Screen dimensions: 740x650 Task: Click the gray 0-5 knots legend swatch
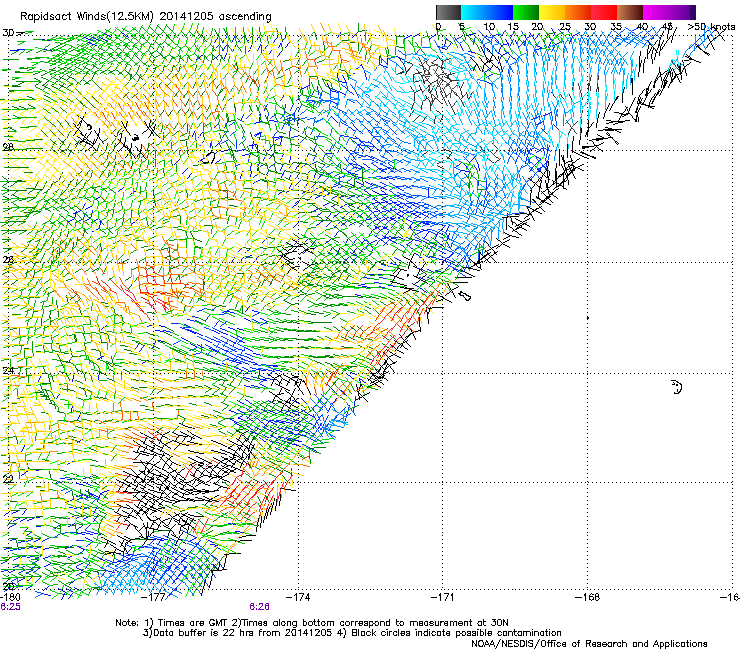pyautogui.click(x=448, y=12)
